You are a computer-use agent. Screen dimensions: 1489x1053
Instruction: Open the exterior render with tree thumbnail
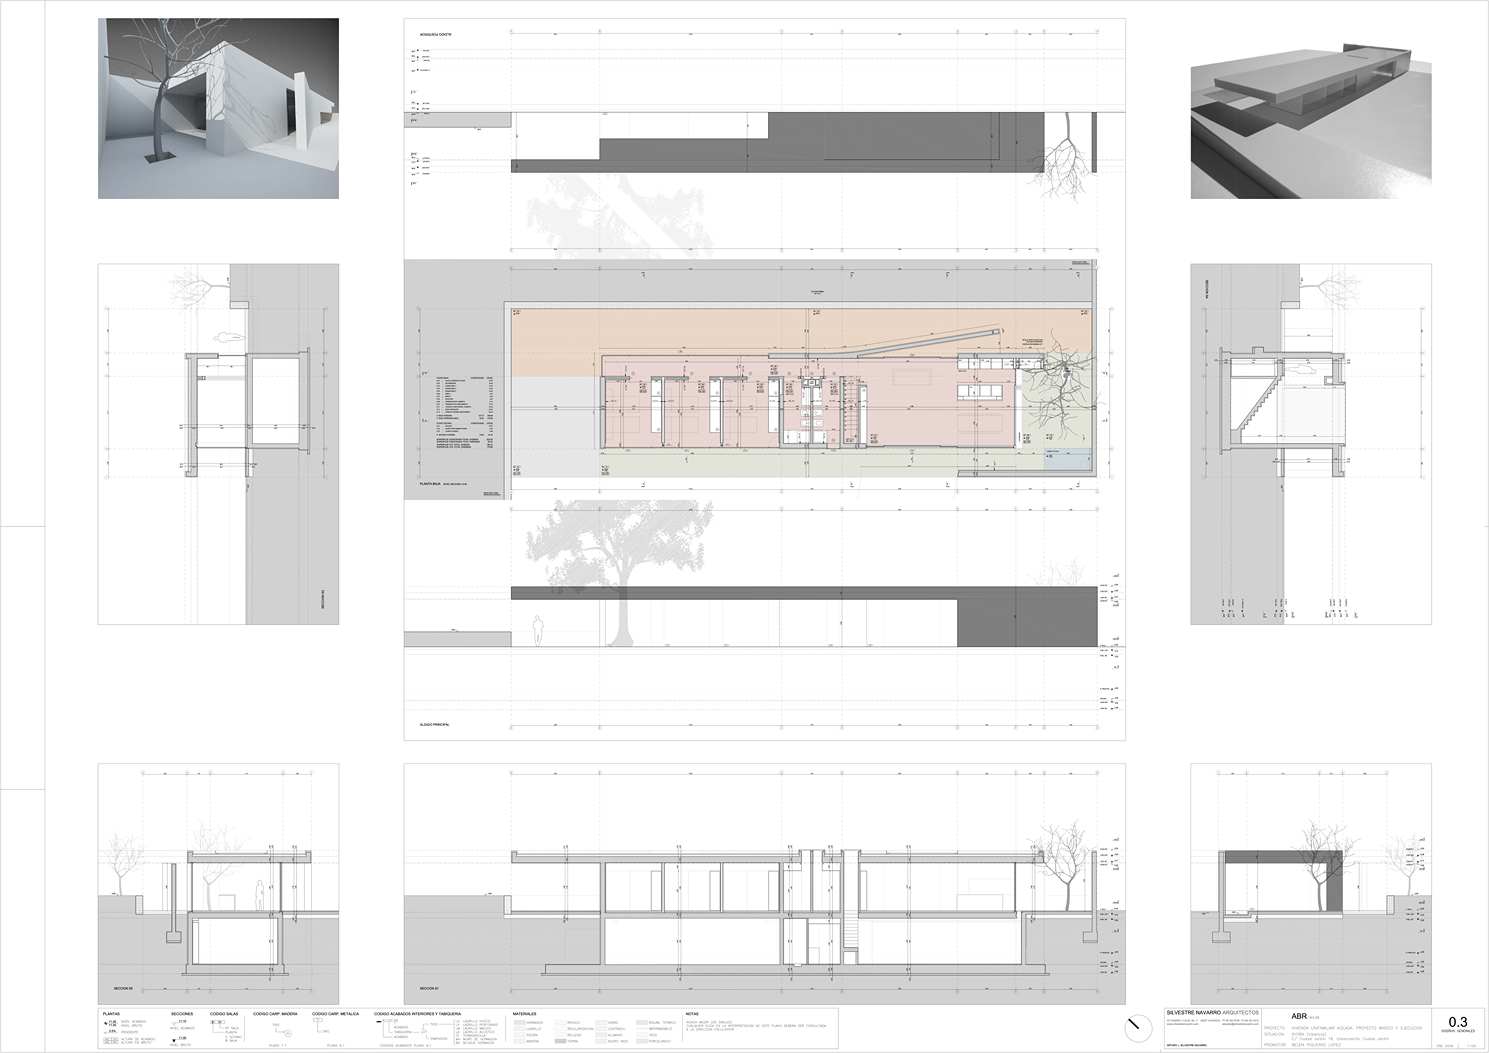pos(218,108)
